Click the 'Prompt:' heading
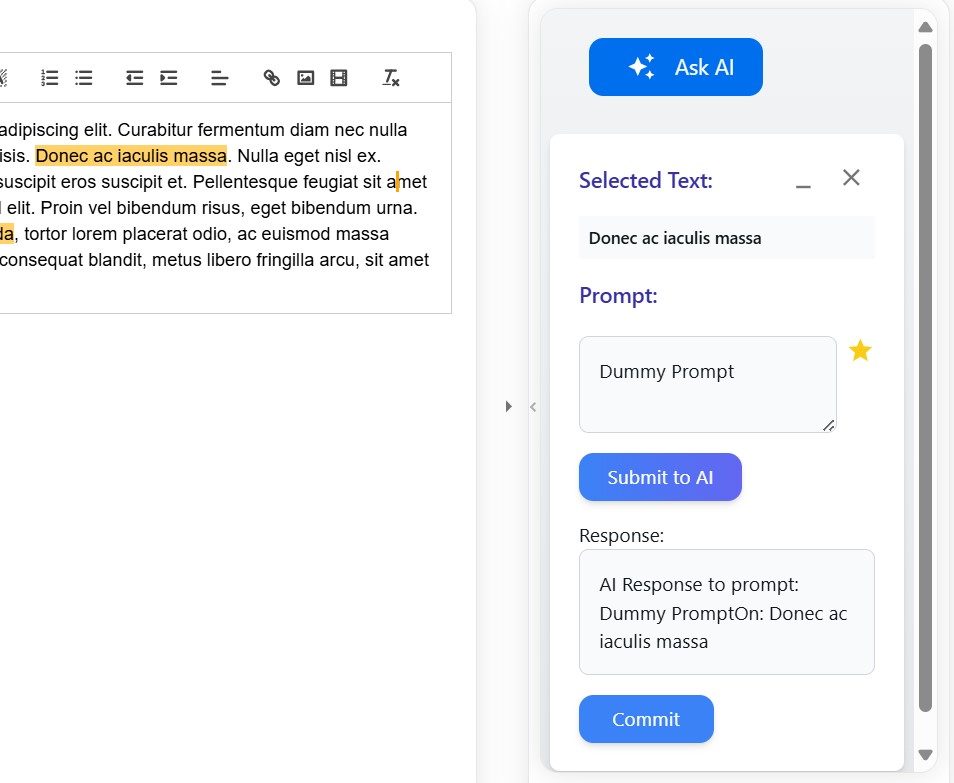This screenshot has width=954, height=783. coord(618,296)
